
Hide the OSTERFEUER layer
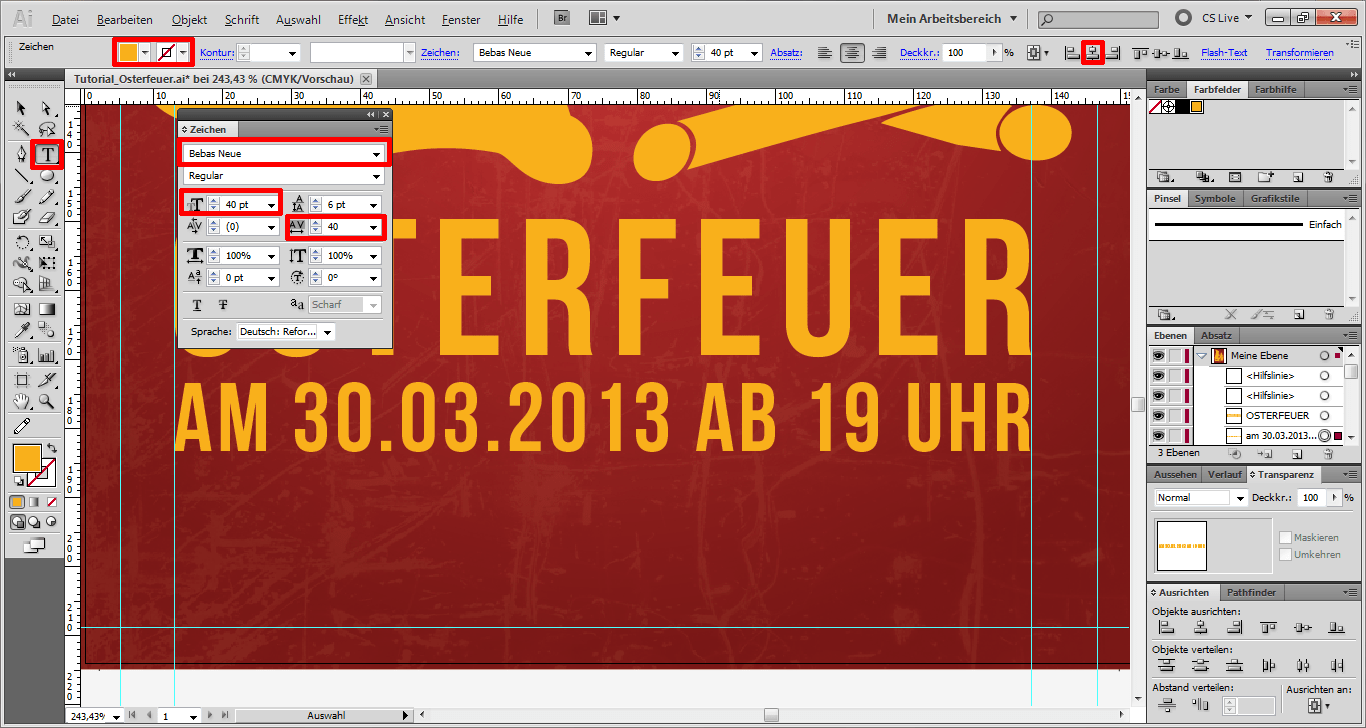point(1158,415)
